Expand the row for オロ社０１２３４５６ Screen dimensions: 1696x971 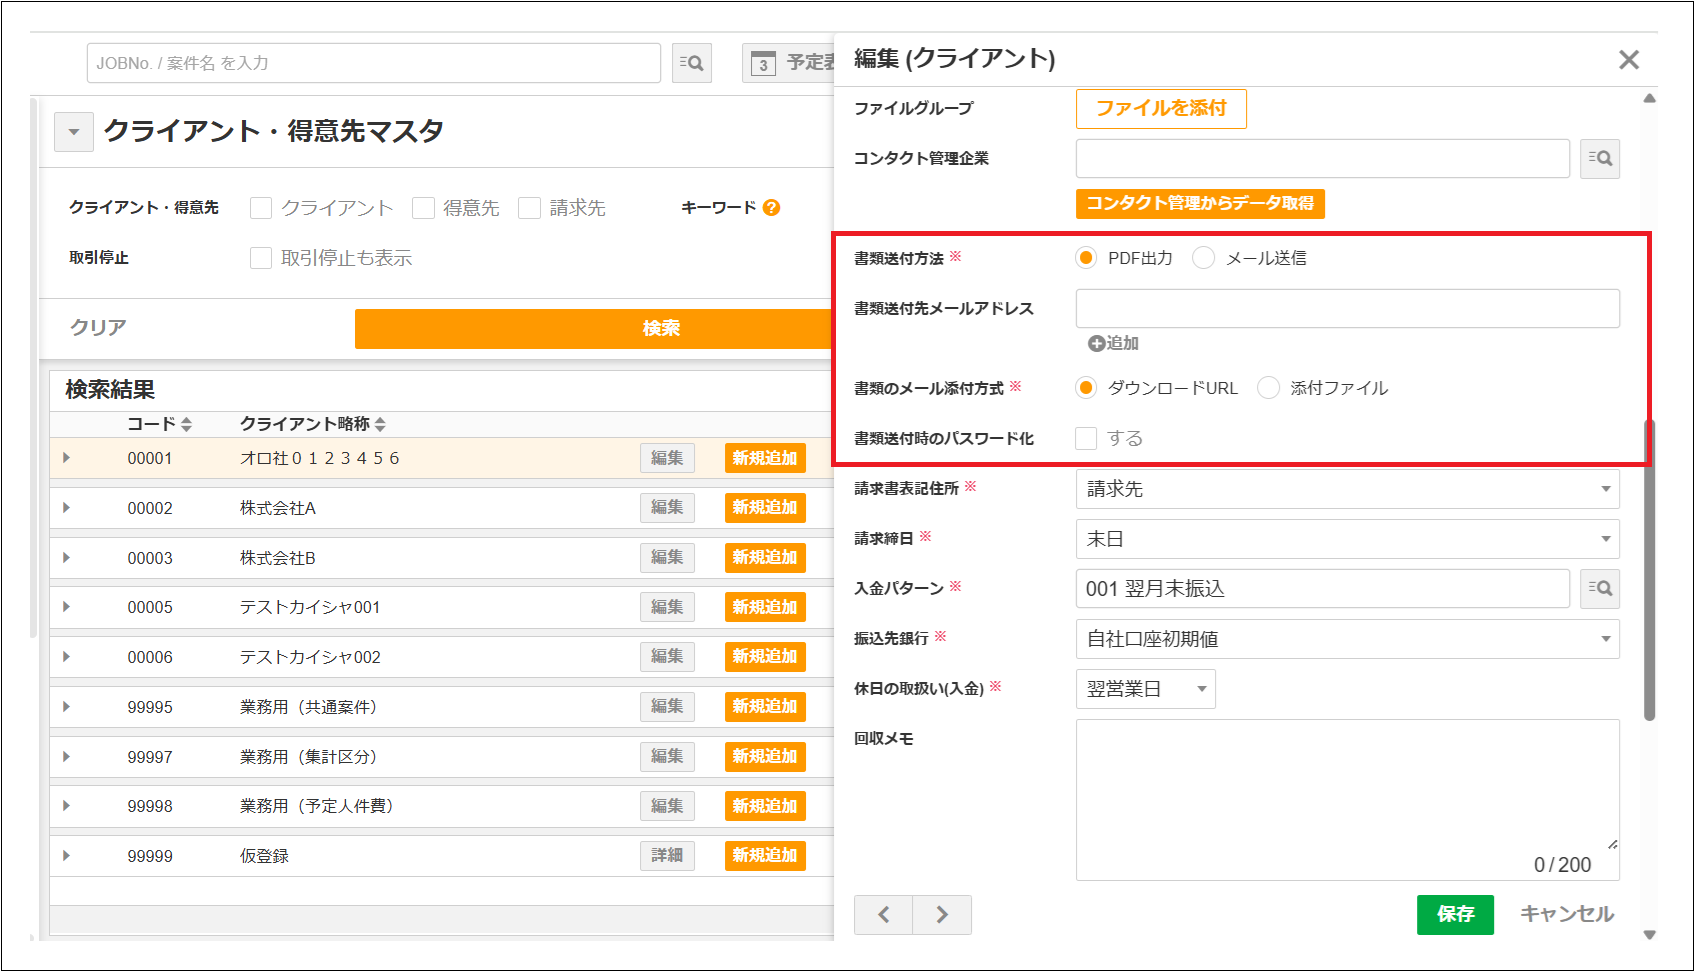pos(66,458)
